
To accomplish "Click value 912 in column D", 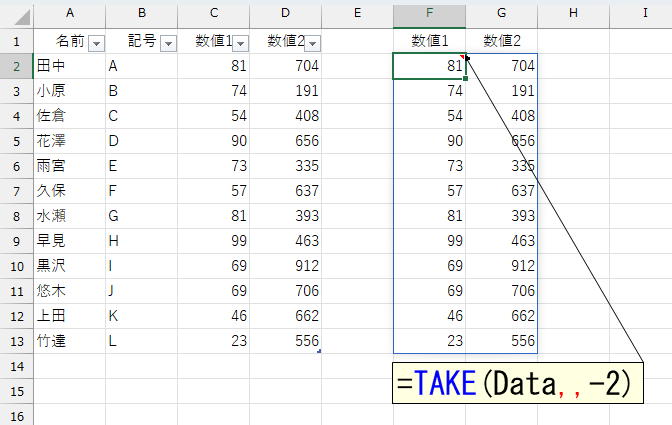I will (286, 266).
